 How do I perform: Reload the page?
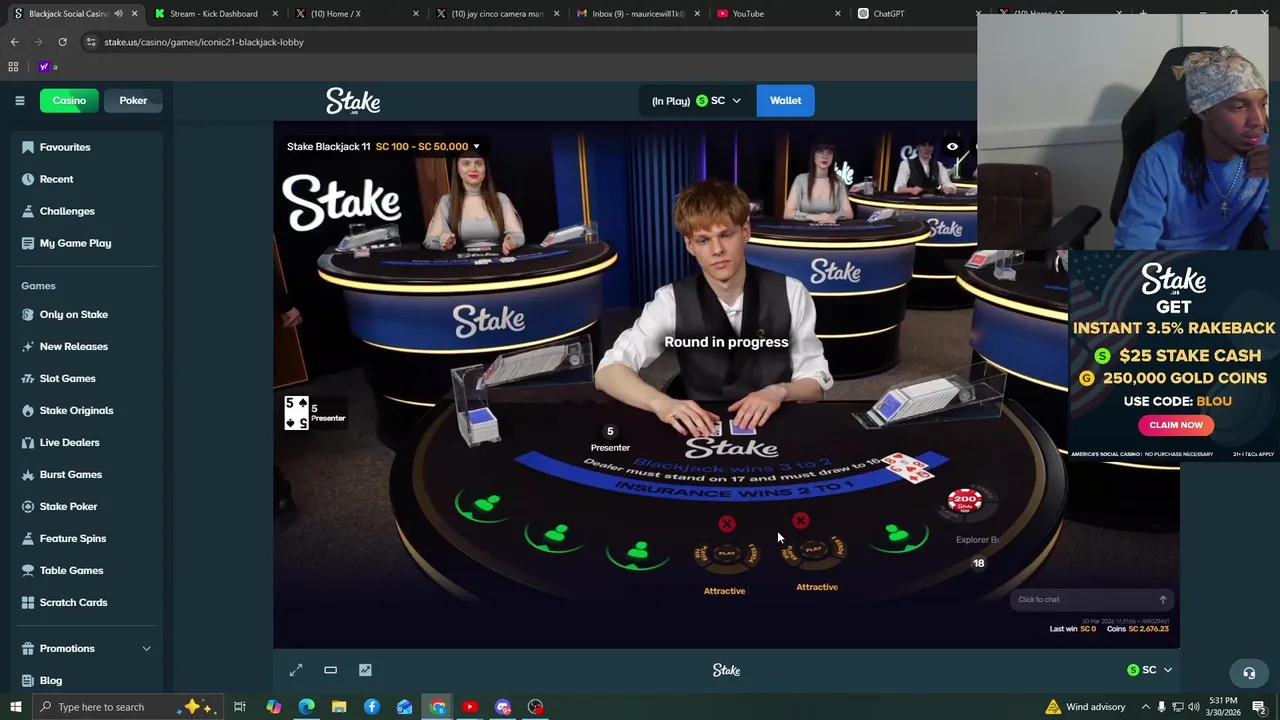[x=62, y=42]
